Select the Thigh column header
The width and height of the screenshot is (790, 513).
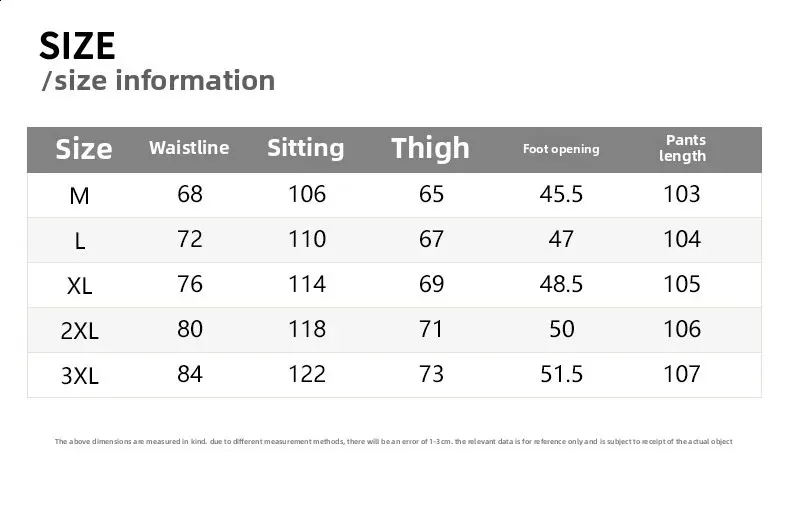tap(430, 148)
